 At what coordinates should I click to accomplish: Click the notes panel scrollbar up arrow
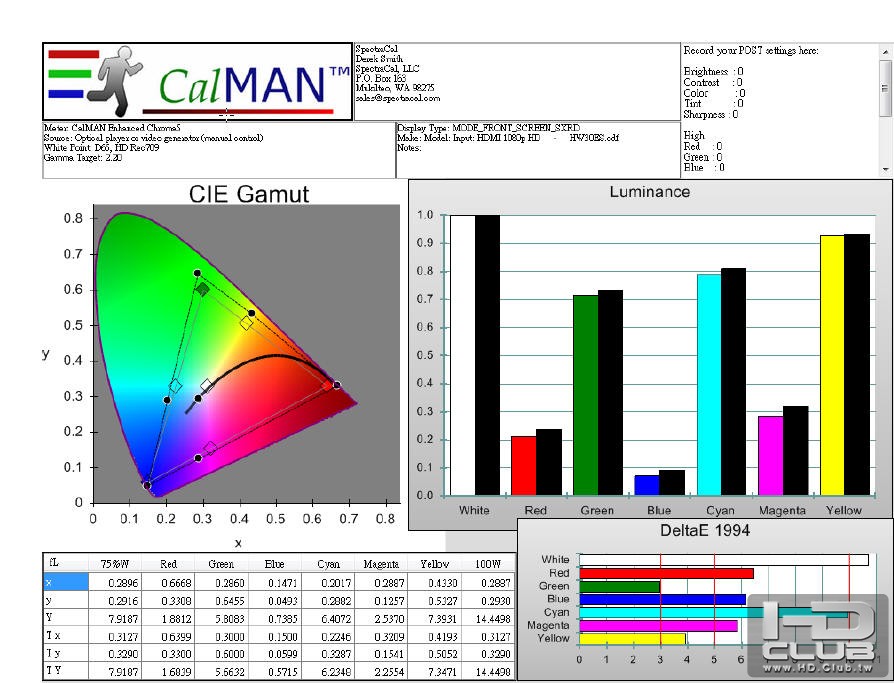[x=885, y=52]
